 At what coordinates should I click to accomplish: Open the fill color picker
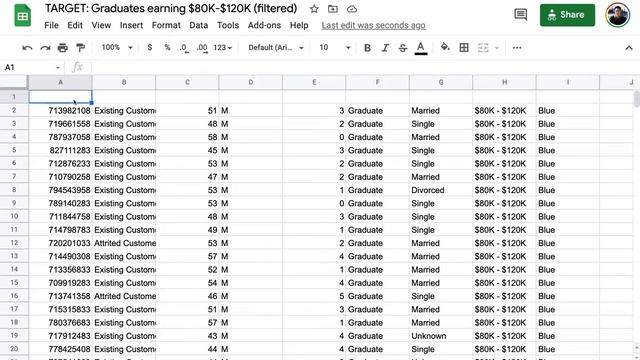[445, 48]
